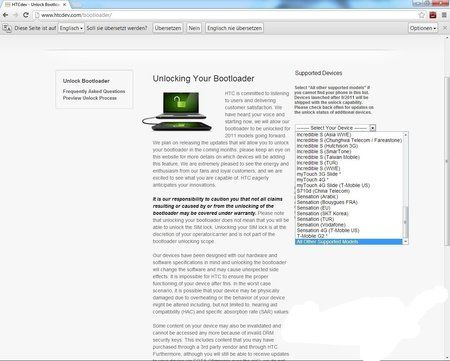The width and height of the screenshot is (450, 361).
Task: Click the browser back arrow
Action: coord(5,15)
